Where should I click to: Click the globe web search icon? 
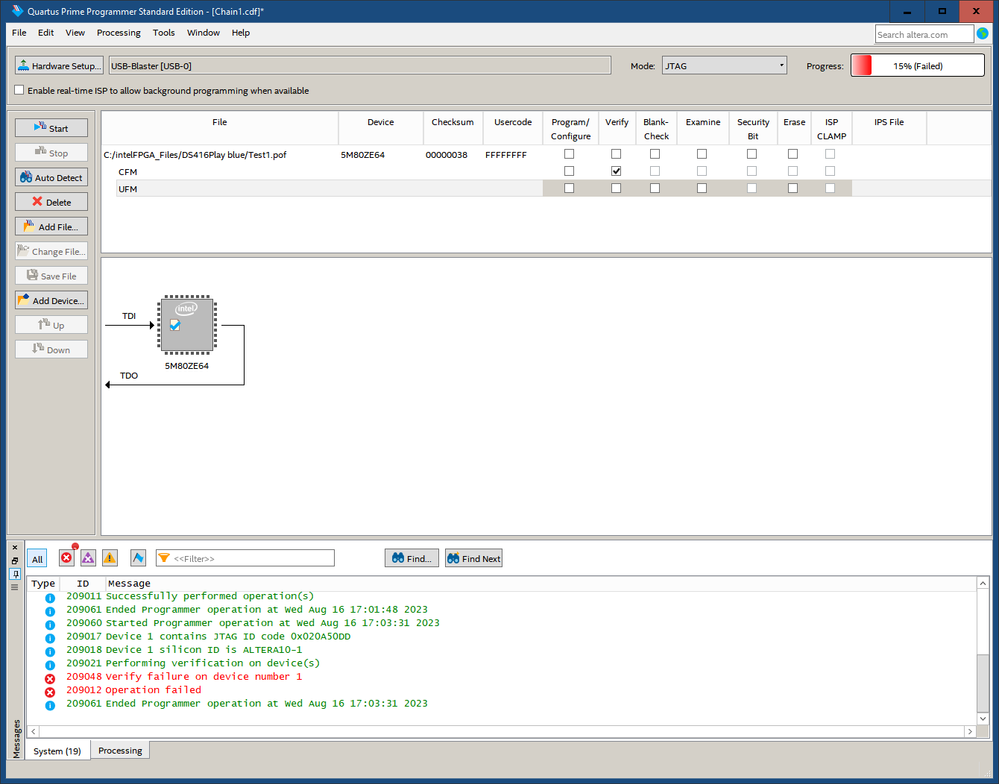pyautogui.click(x=982, y=34)
